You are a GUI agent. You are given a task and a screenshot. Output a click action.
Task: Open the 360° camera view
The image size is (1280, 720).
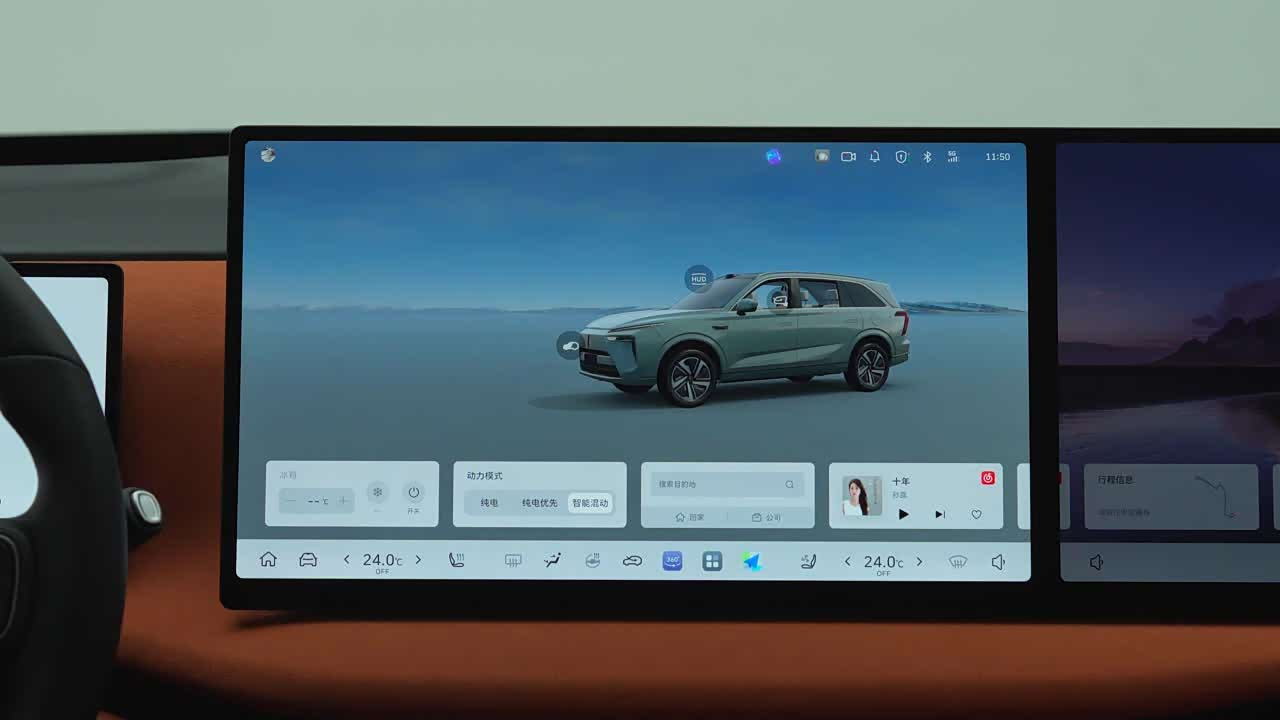pos(672,561)
